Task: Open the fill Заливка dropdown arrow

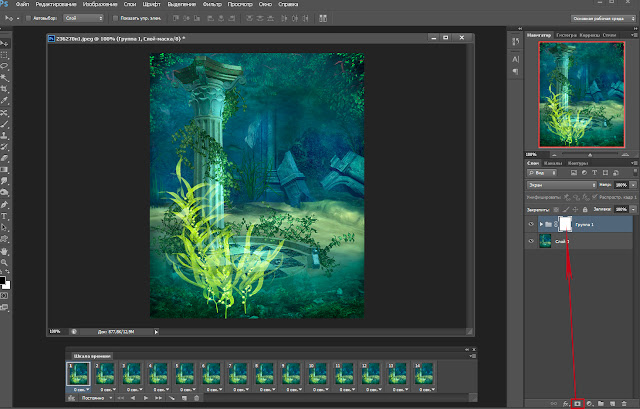Action: coord(633,209)
